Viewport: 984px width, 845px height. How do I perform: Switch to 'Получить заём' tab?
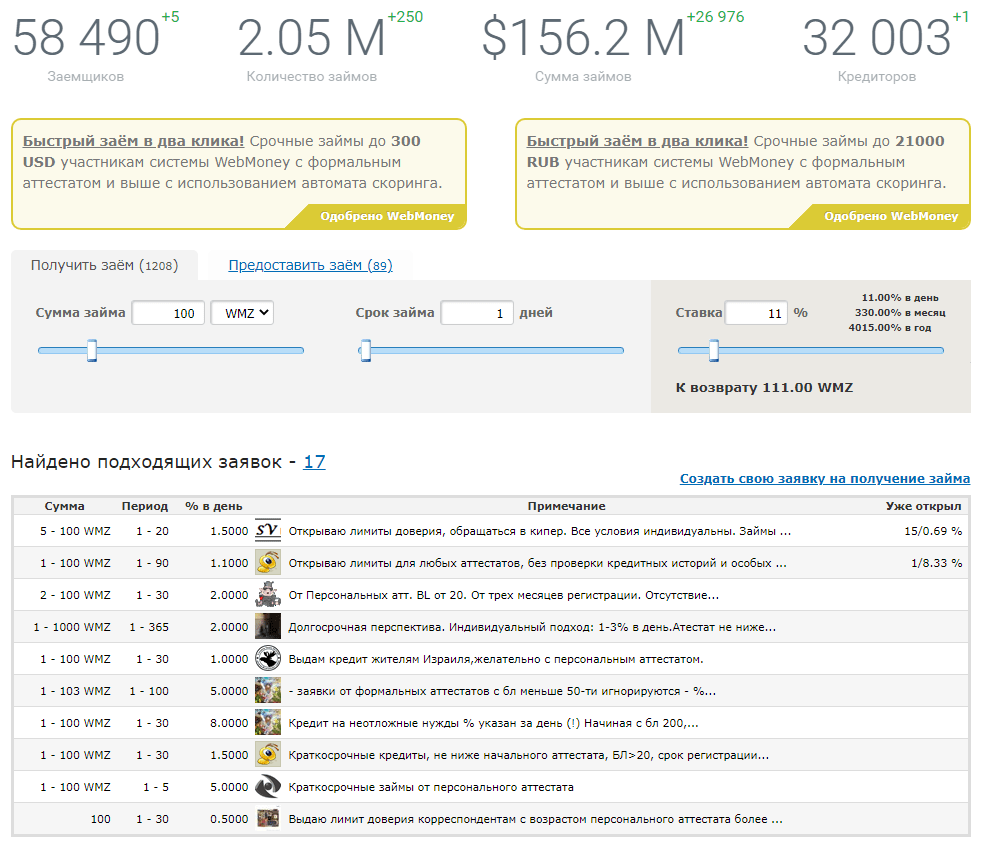[104, 265]
